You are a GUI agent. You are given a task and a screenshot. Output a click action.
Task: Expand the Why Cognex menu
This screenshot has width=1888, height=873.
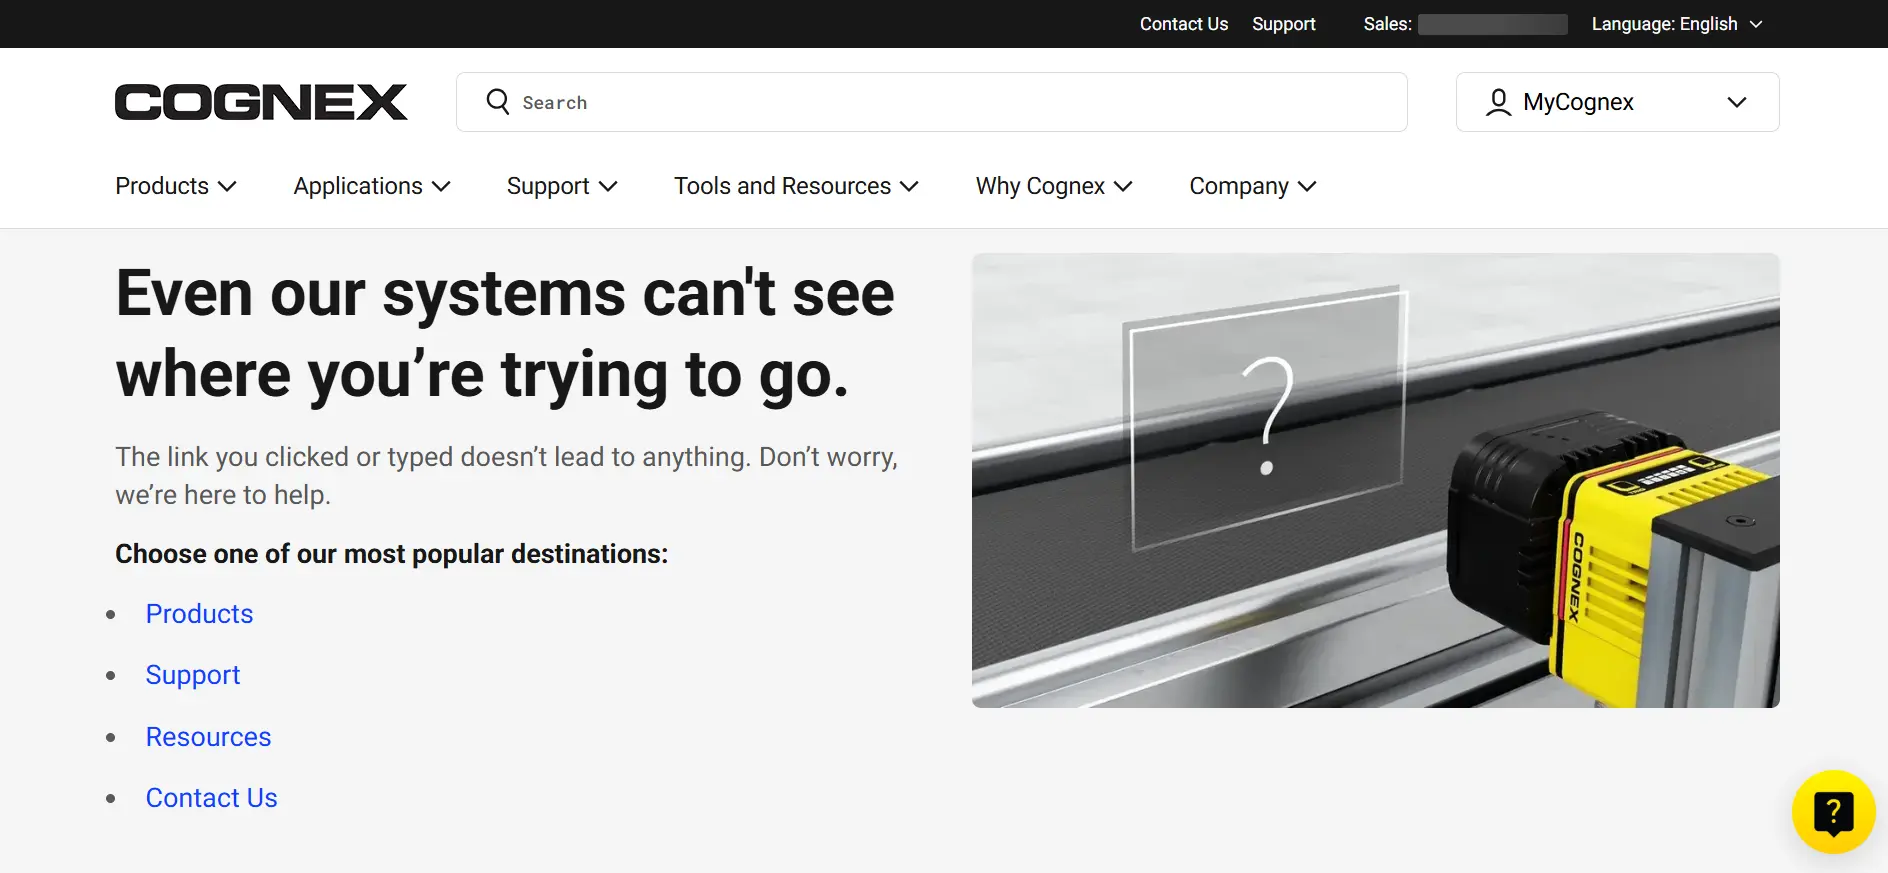click(x=1054, y=186)
